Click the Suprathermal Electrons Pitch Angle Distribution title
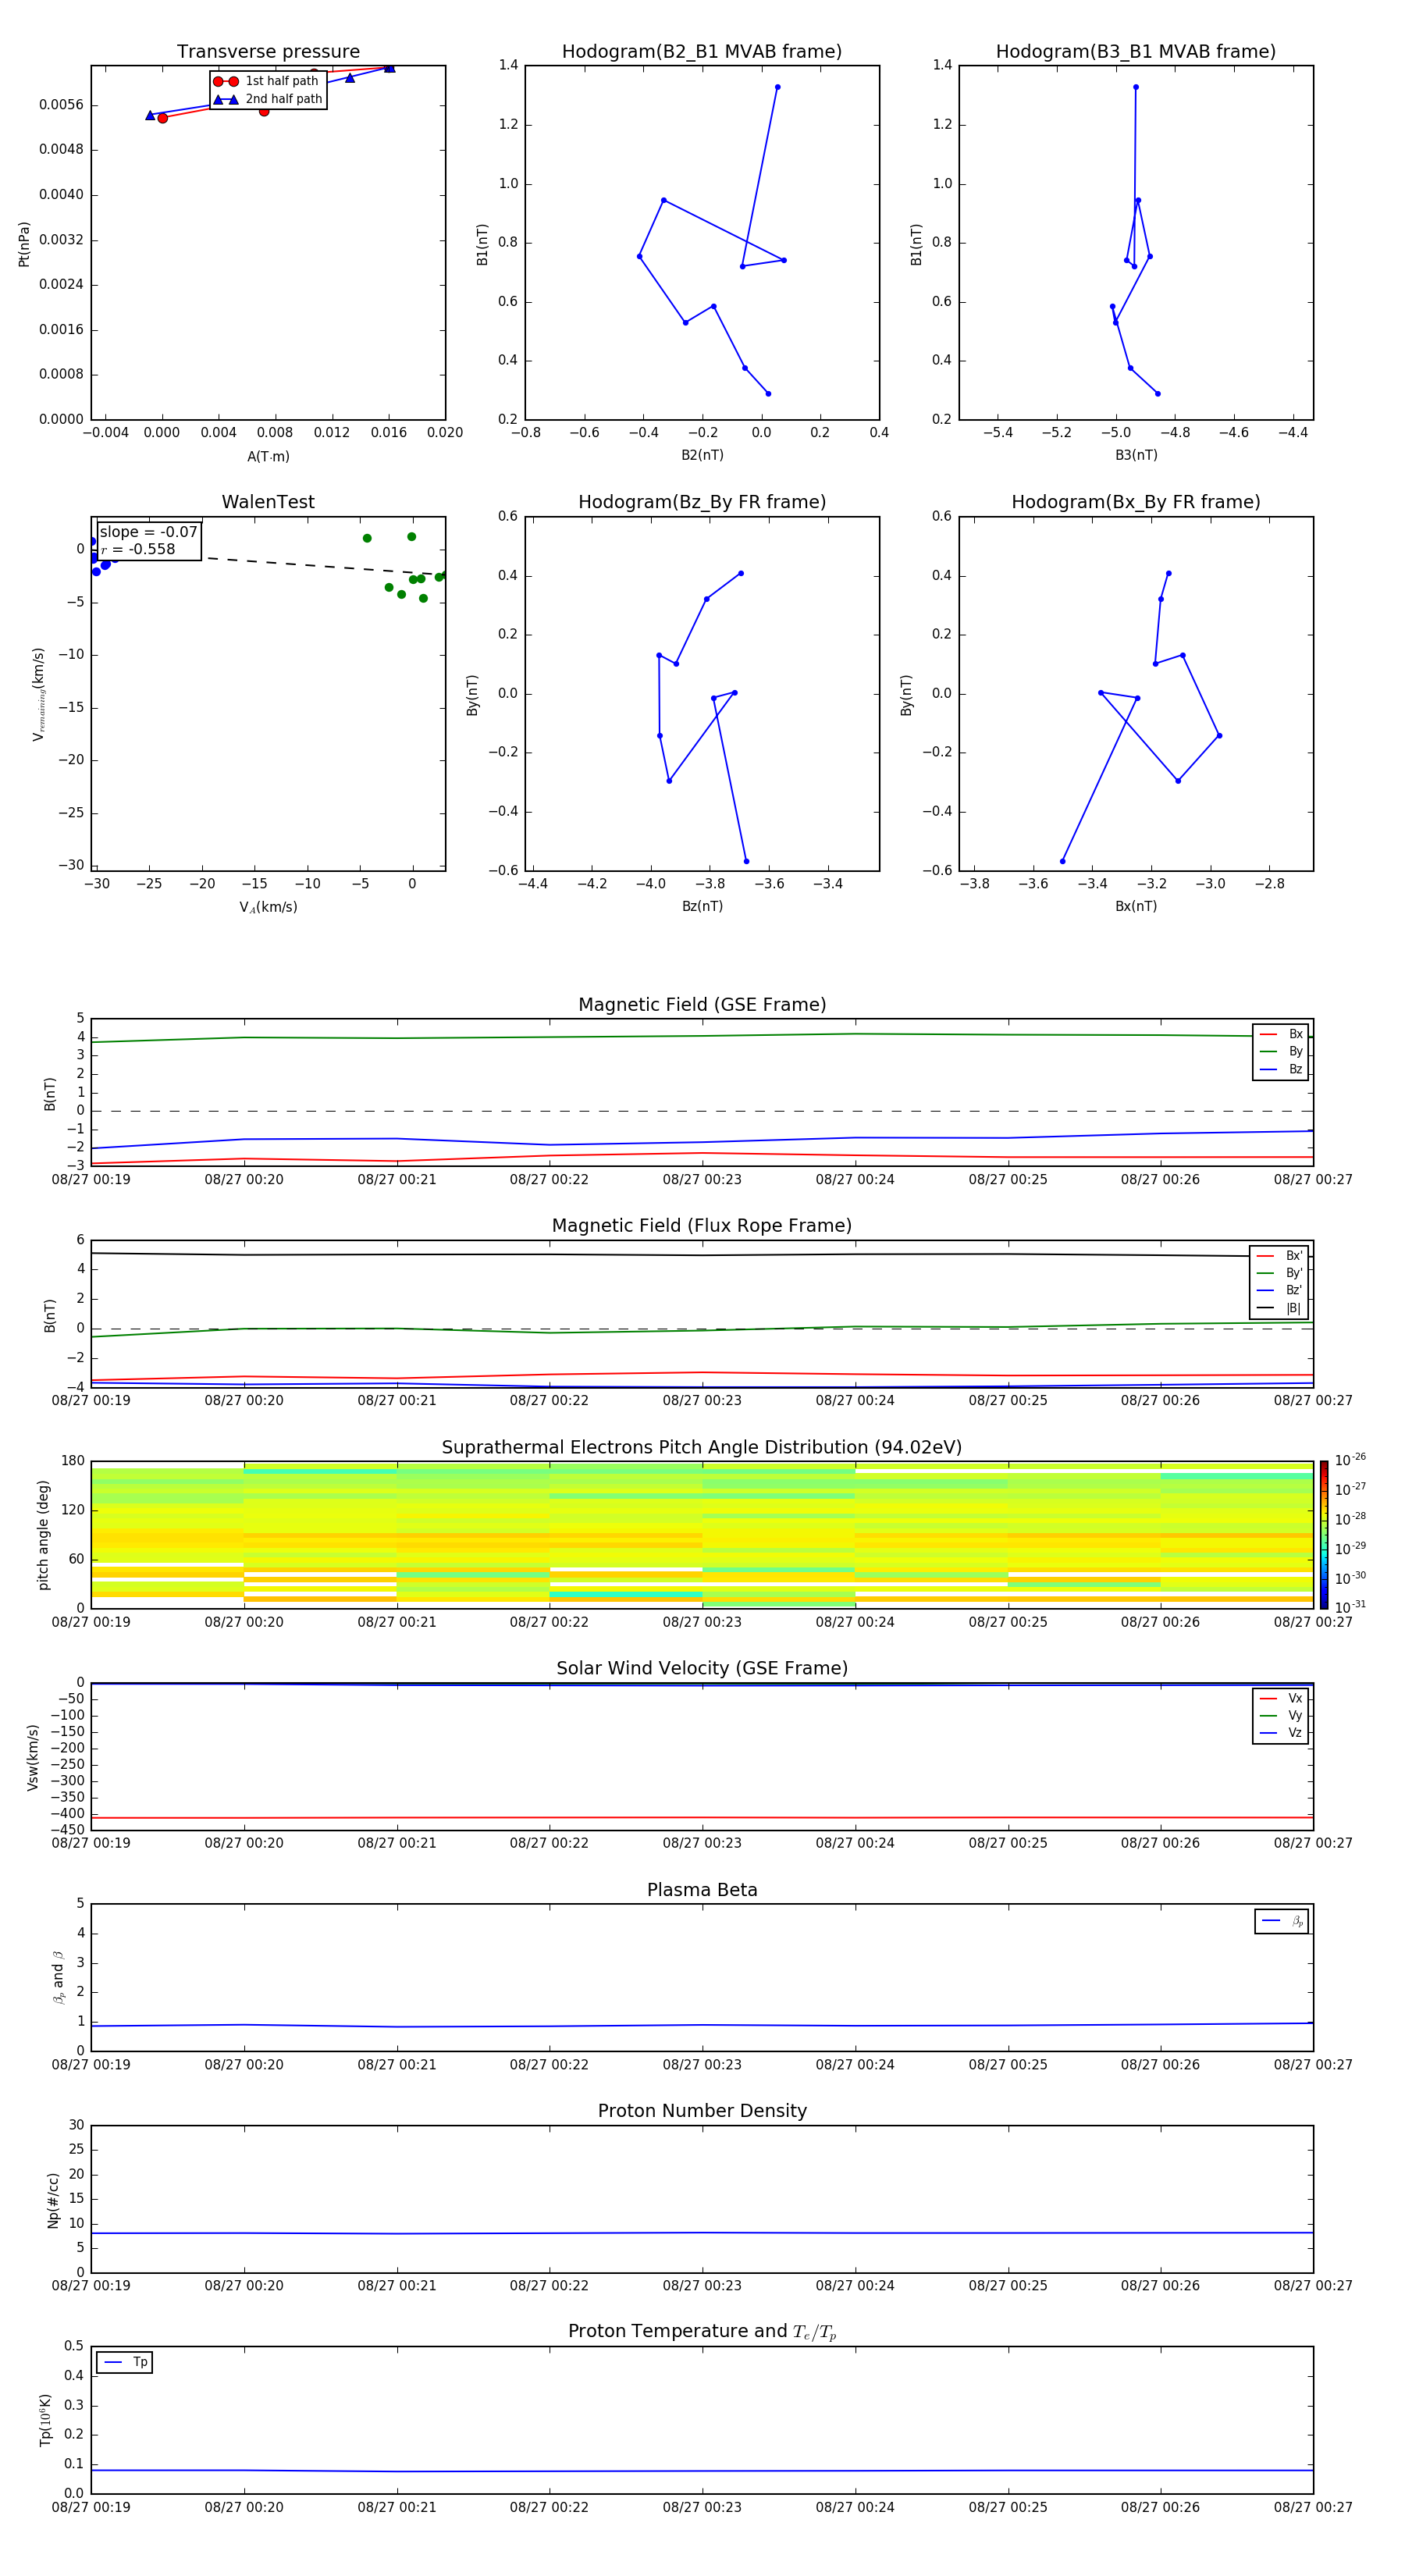The image size is (1405, 2576). (x=702, y=1448)
